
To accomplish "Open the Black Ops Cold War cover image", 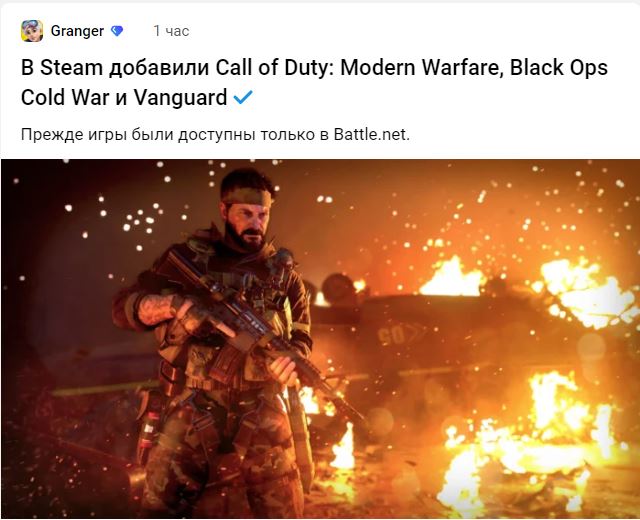I will click(x=320, y=339).
